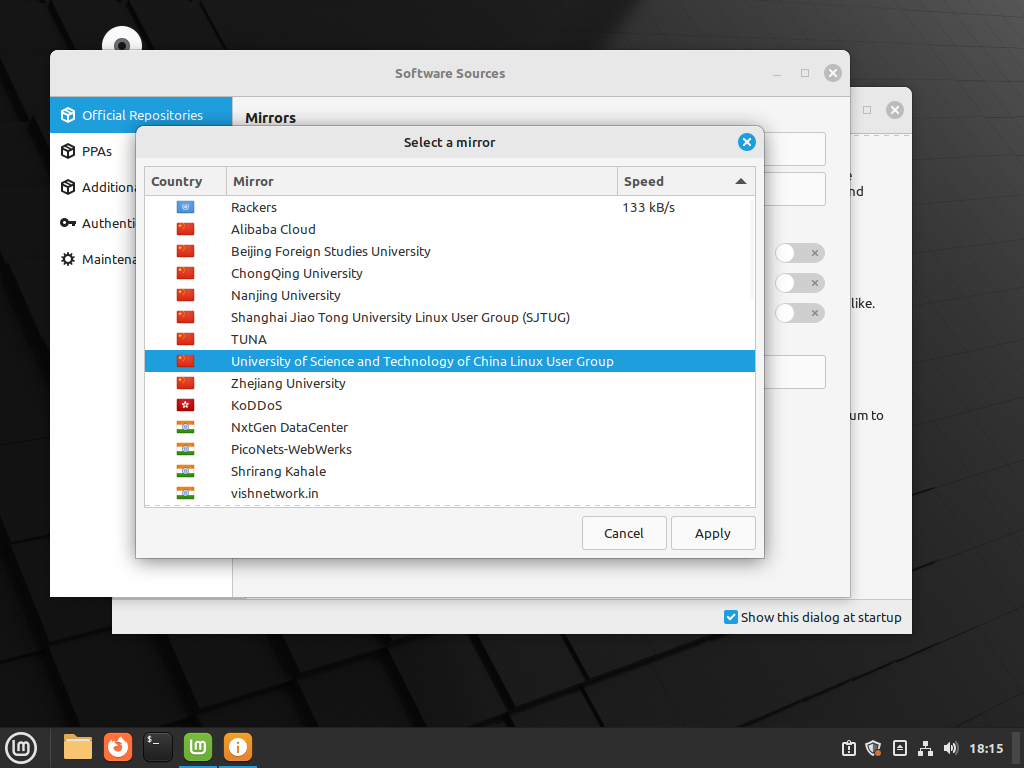1024x768 pixels.
Task: Click the mirror list vertical scrollbar
Action: (x=753, y=250)
